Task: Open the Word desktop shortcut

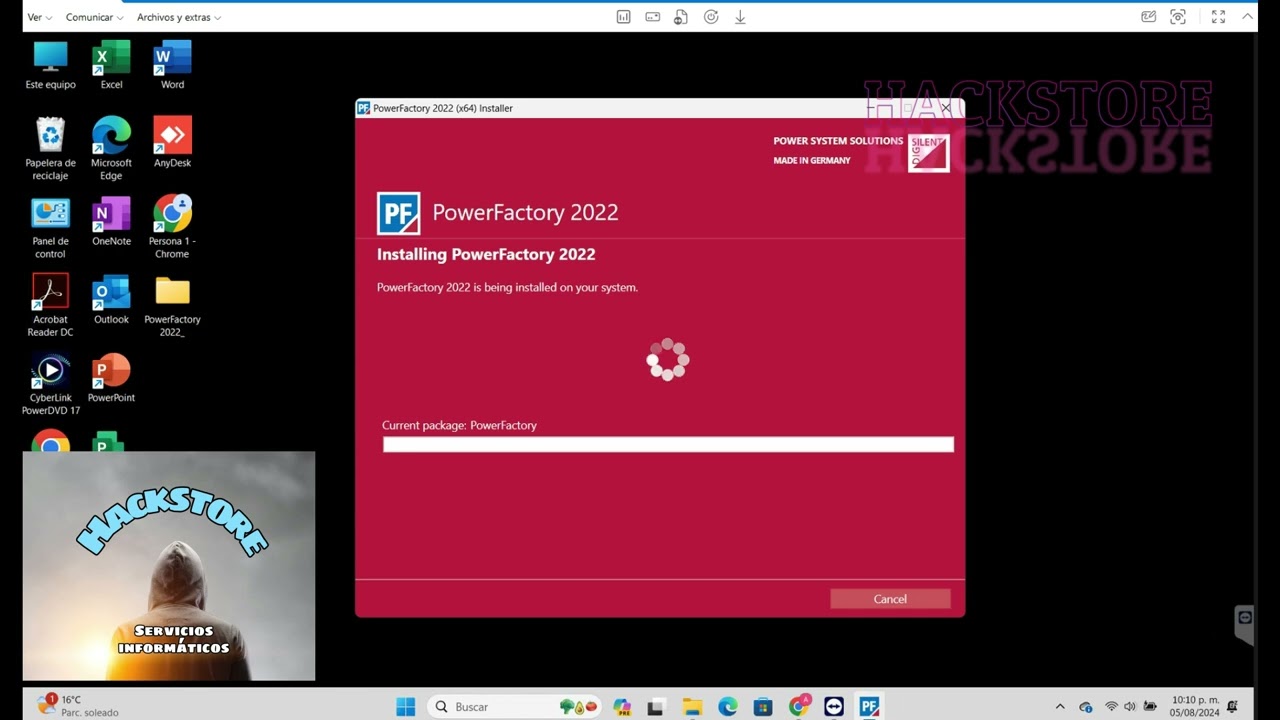Action: click(172, 65)
